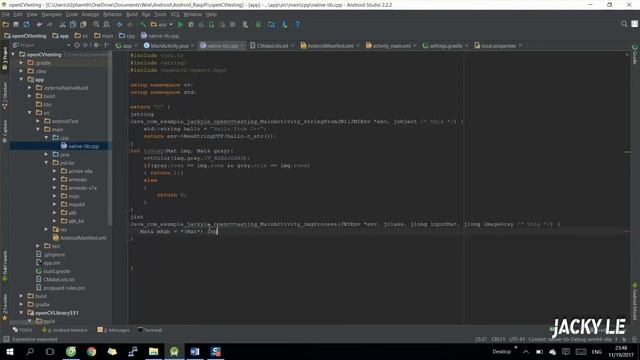This screenshot has height=360, width=640.
Task: Switch to CMakeLists.txt editor tab
Action: click(272, 46)
